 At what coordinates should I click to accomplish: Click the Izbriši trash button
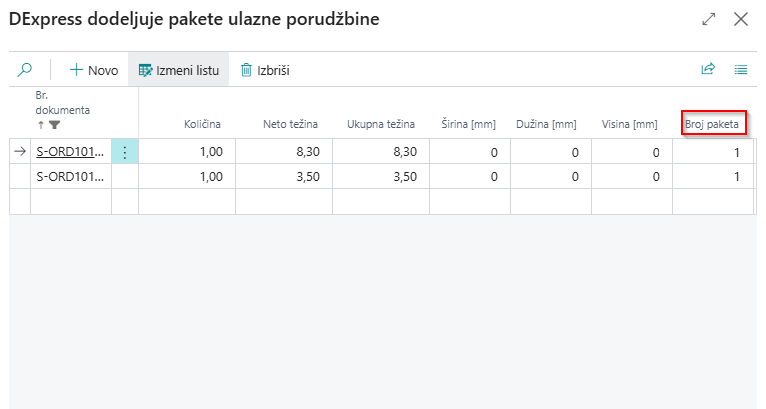coord(265,70)
